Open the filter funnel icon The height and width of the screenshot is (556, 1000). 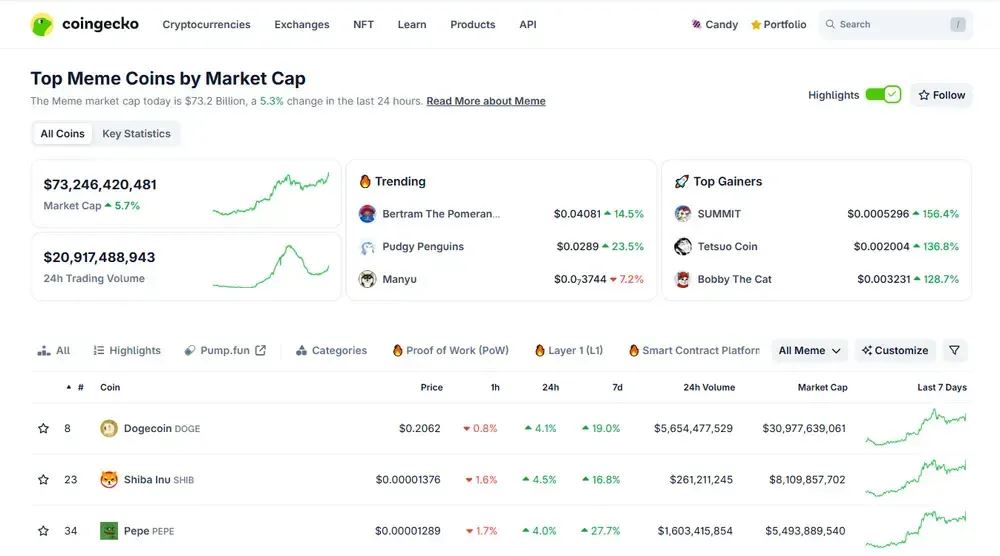click(954, 350)
